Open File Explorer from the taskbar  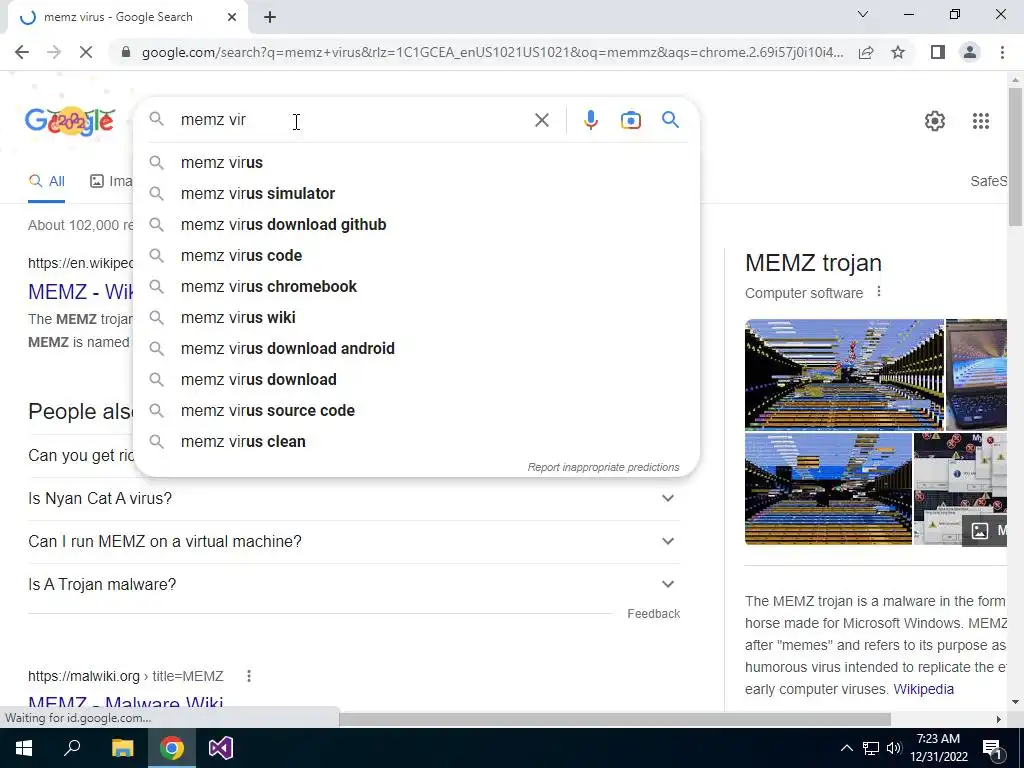coord(122,748)
